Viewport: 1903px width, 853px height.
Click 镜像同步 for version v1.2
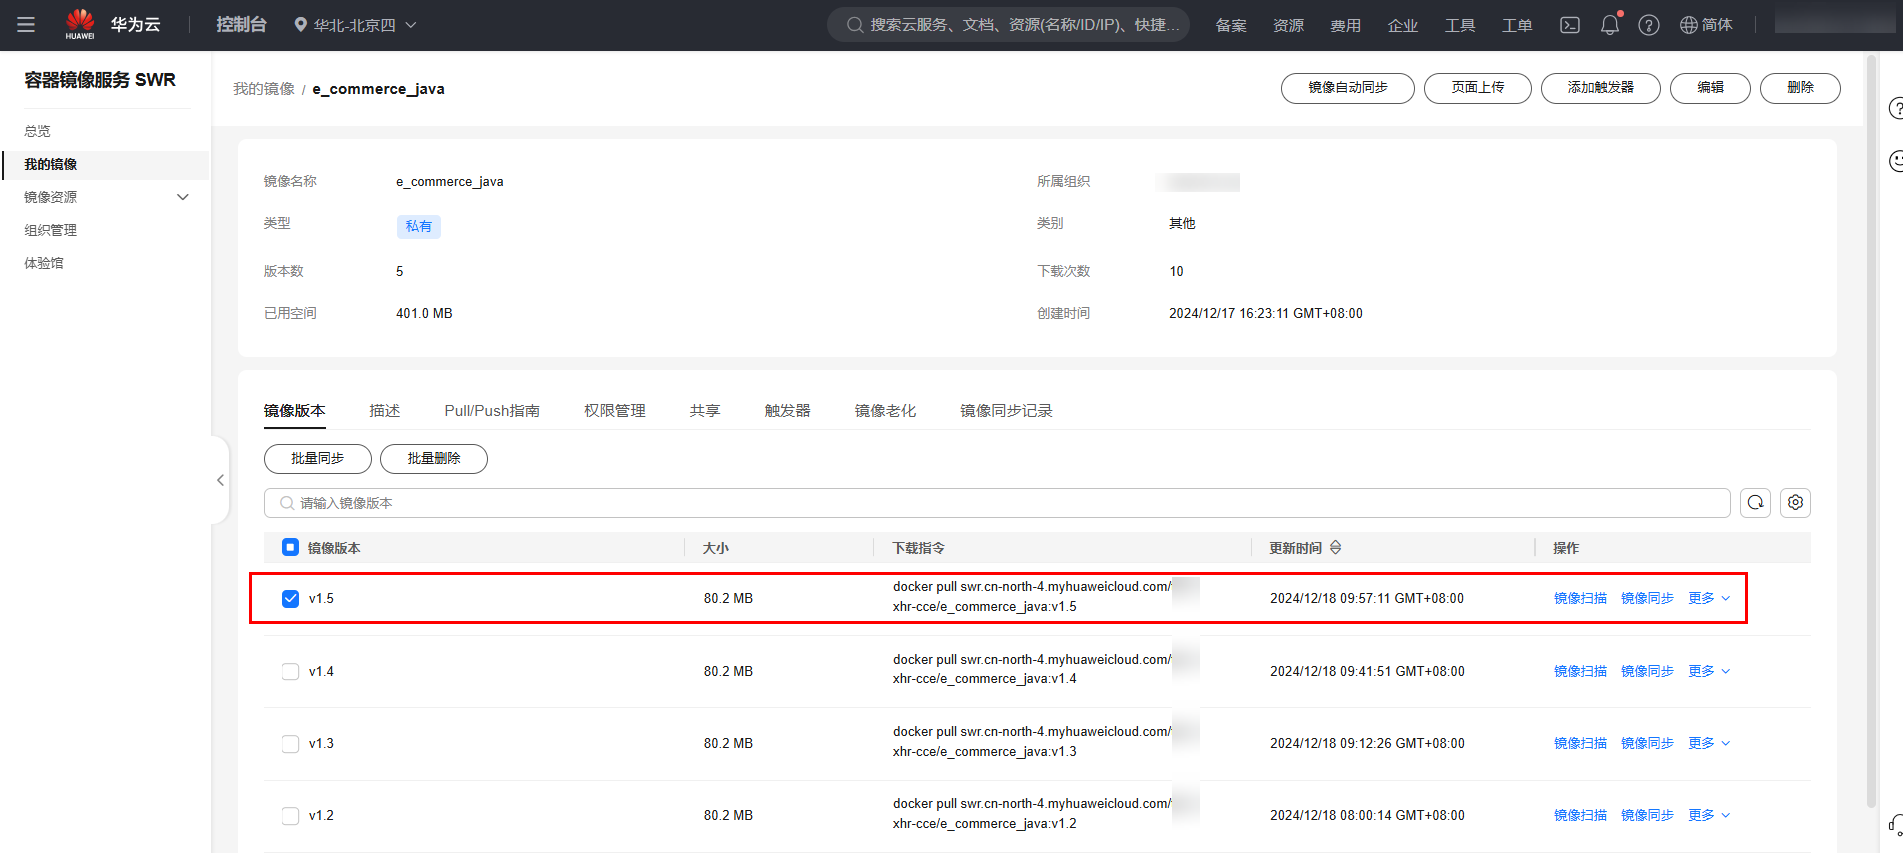pyautogui.click(x=1648, y=815)
